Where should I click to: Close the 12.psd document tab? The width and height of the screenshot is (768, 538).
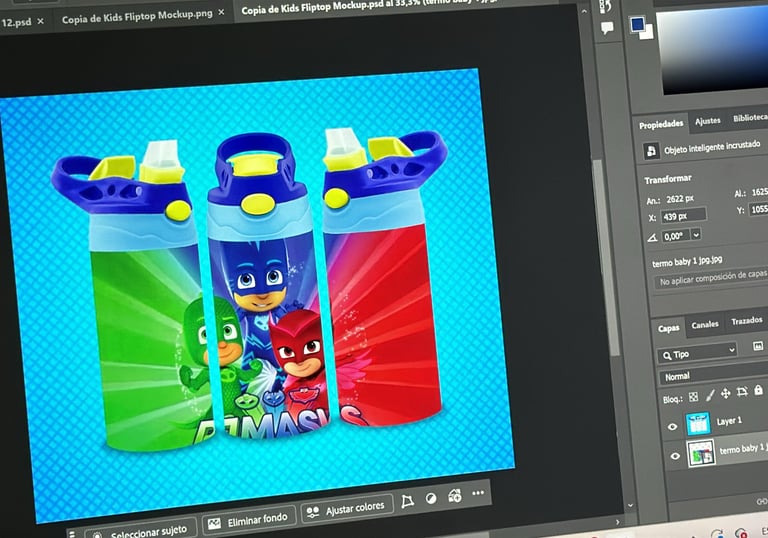tap(41, 21)
